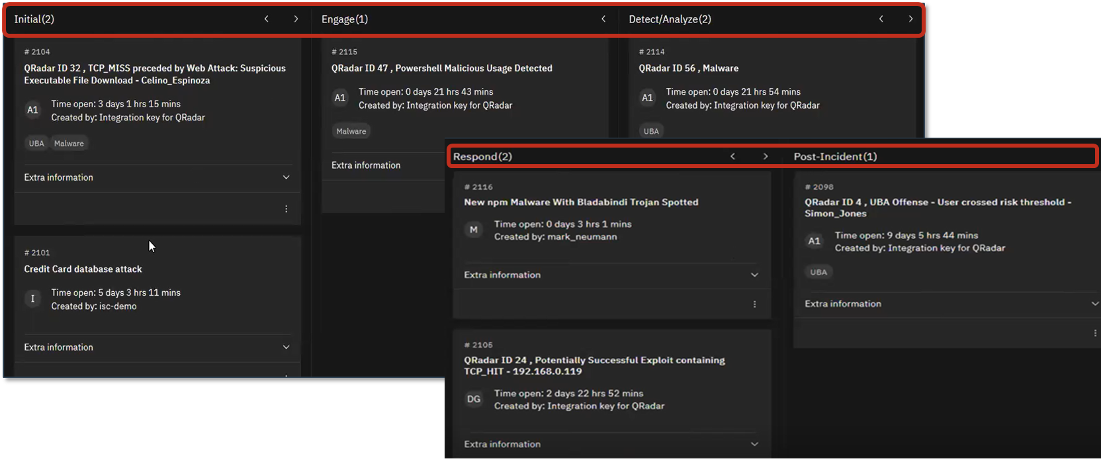Click A1 avatar on Powershell Malicious Usage card
The height and width of the screenshot is (460, 1104).
(x=340, y=98)
